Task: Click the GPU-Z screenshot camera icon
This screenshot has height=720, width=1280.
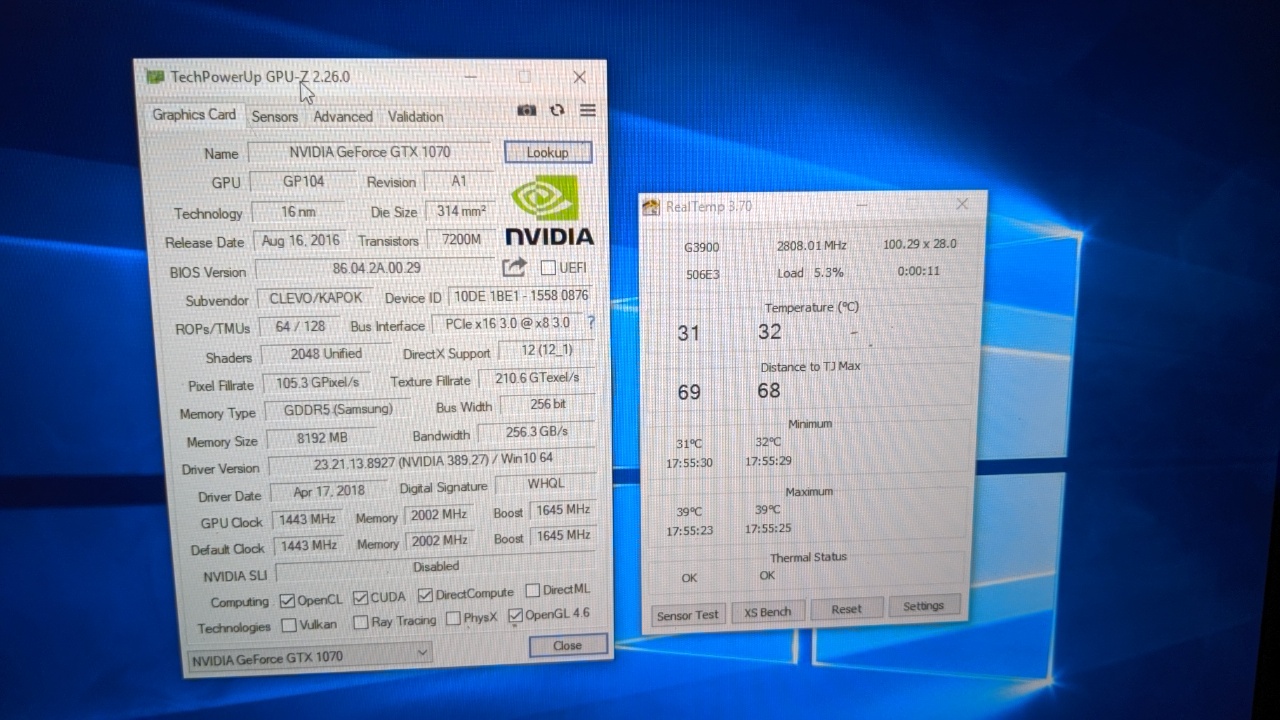Action: click(527, 111)
